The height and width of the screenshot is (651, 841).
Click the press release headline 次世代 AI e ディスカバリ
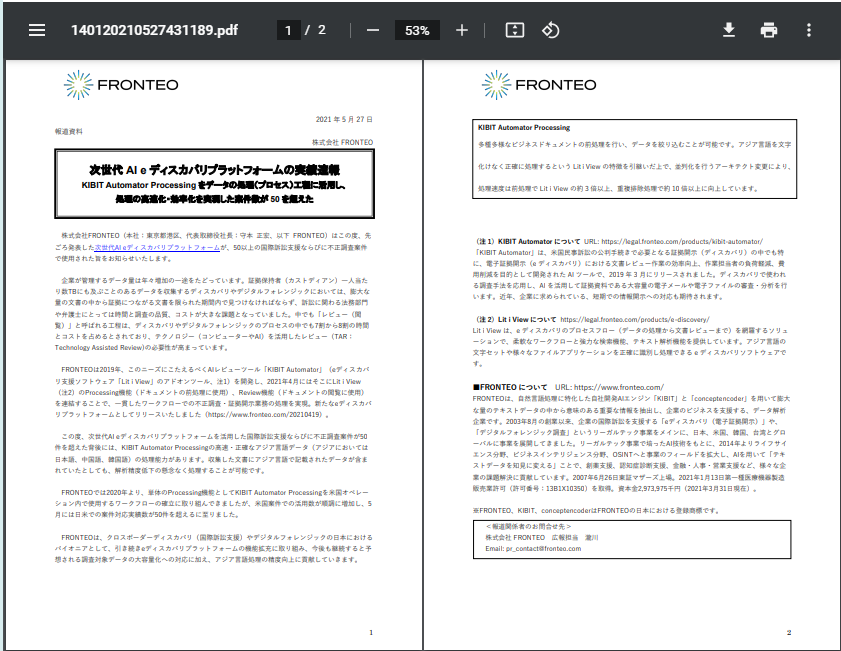click(x=214, y=170)
